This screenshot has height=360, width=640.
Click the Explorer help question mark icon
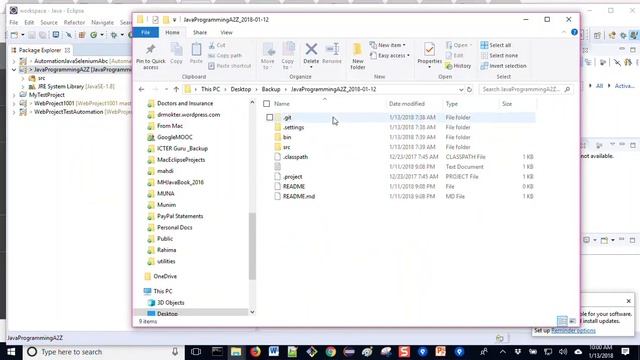(x=574, y=32)
